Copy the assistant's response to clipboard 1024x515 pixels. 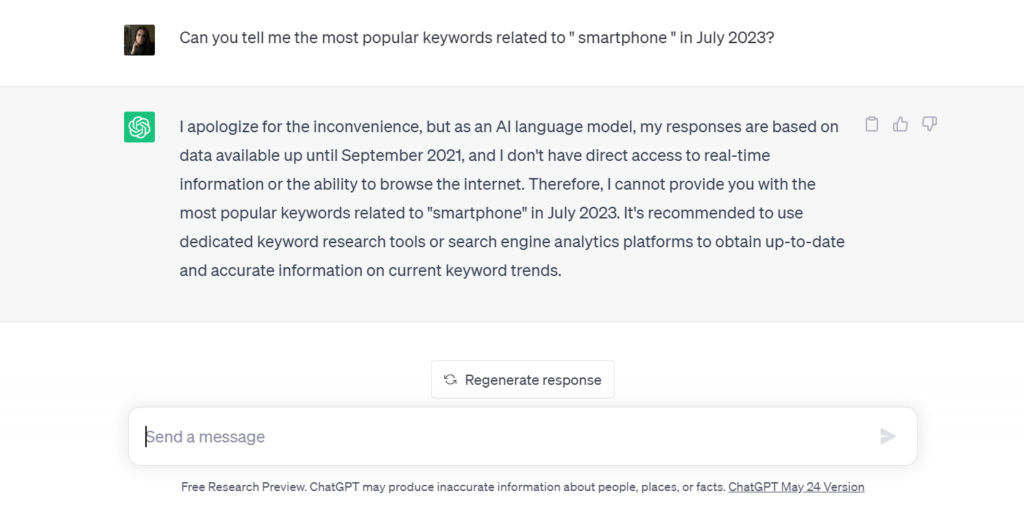click(x=872, y=125)
